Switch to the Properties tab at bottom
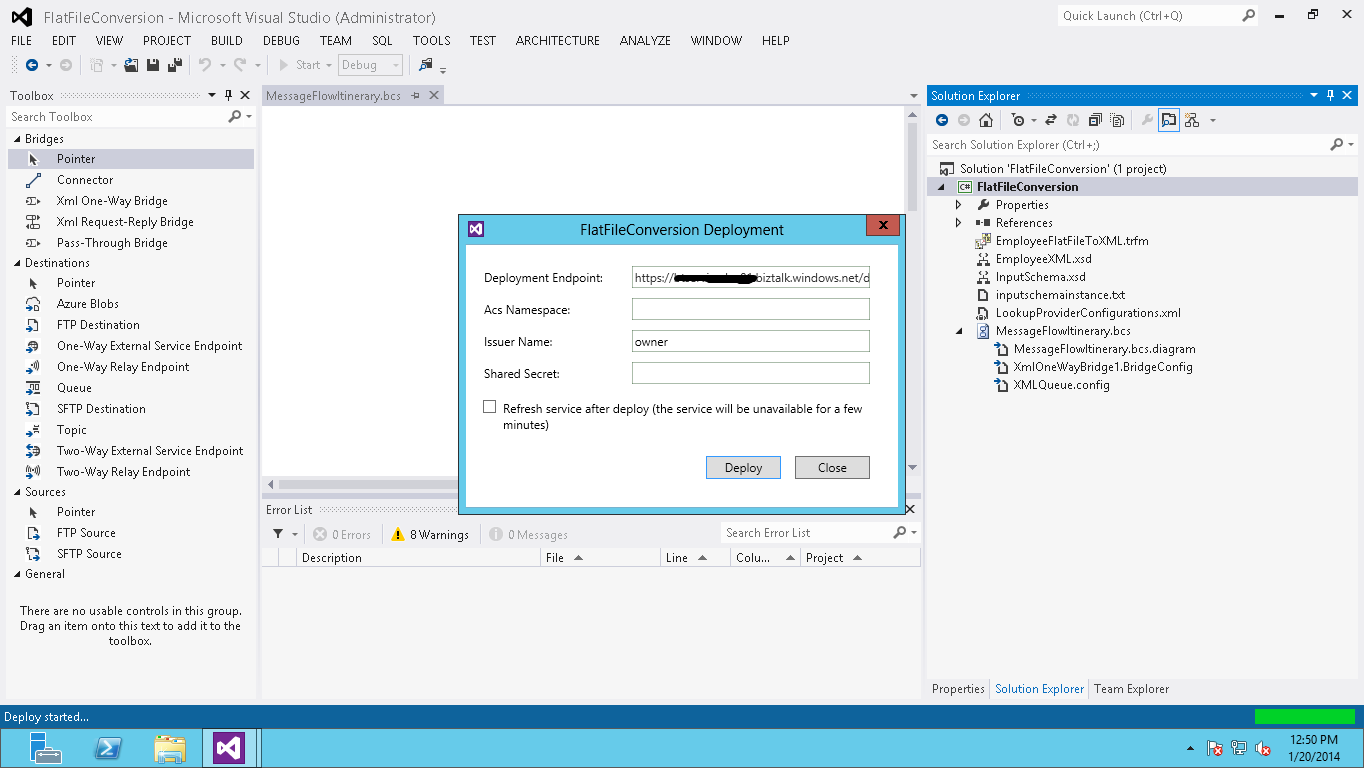 (x=958, y=689)
